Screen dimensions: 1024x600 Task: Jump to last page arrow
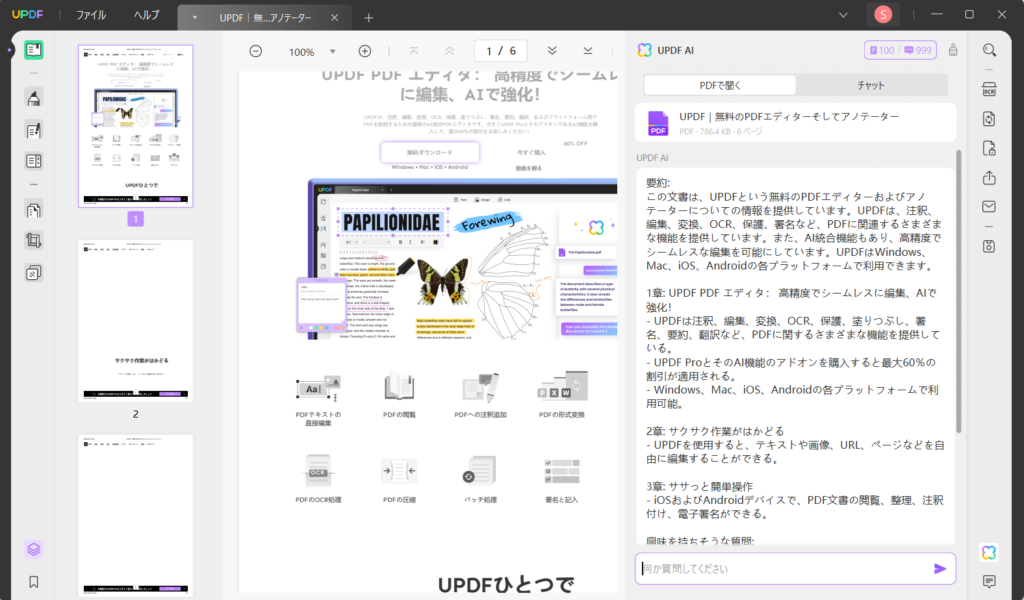tap(588, 51)
